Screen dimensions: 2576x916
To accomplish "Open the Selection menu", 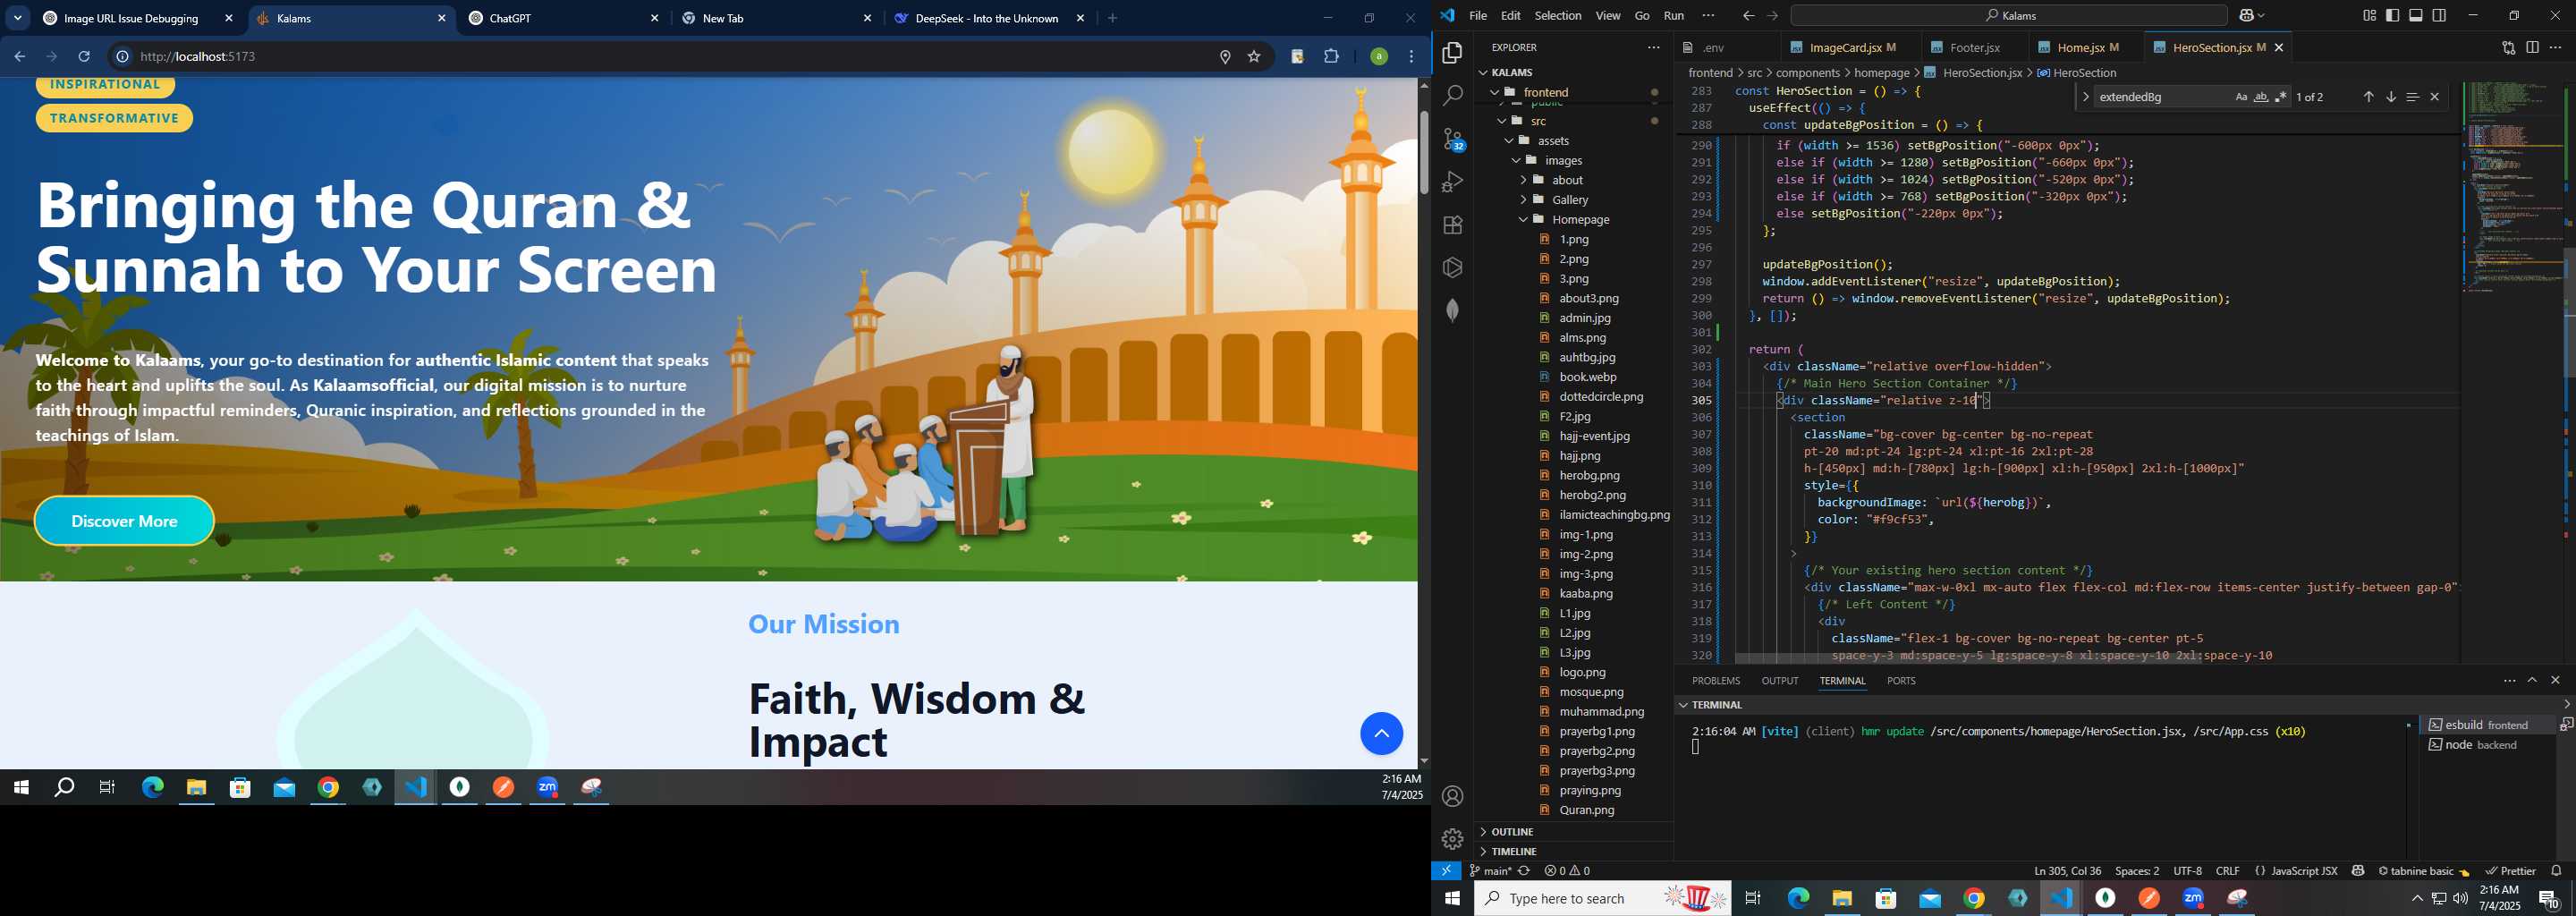I will (1558, 16).
